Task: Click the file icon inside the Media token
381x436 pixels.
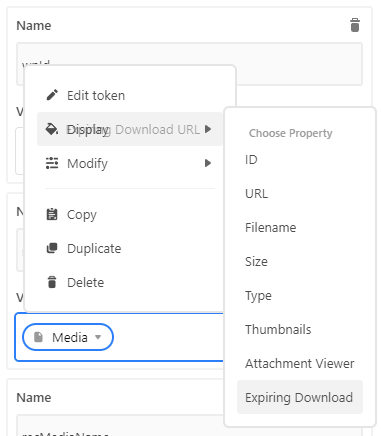Action: (x=39, y=337)
